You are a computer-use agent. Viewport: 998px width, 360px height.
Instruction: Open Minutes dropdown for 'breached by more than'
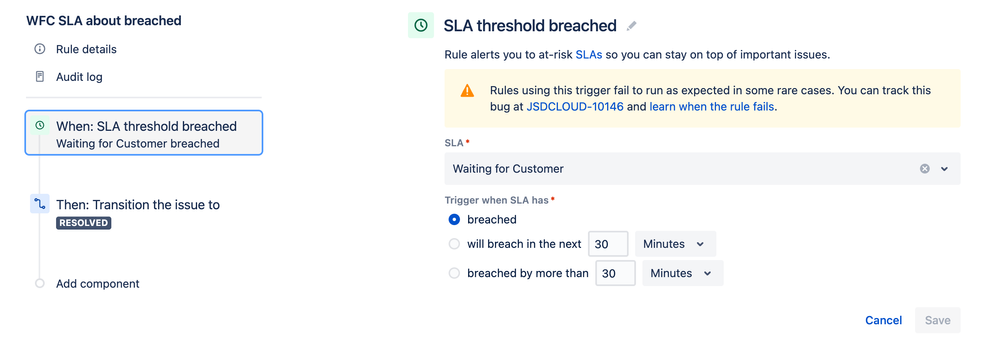click(x=682, y=273)
